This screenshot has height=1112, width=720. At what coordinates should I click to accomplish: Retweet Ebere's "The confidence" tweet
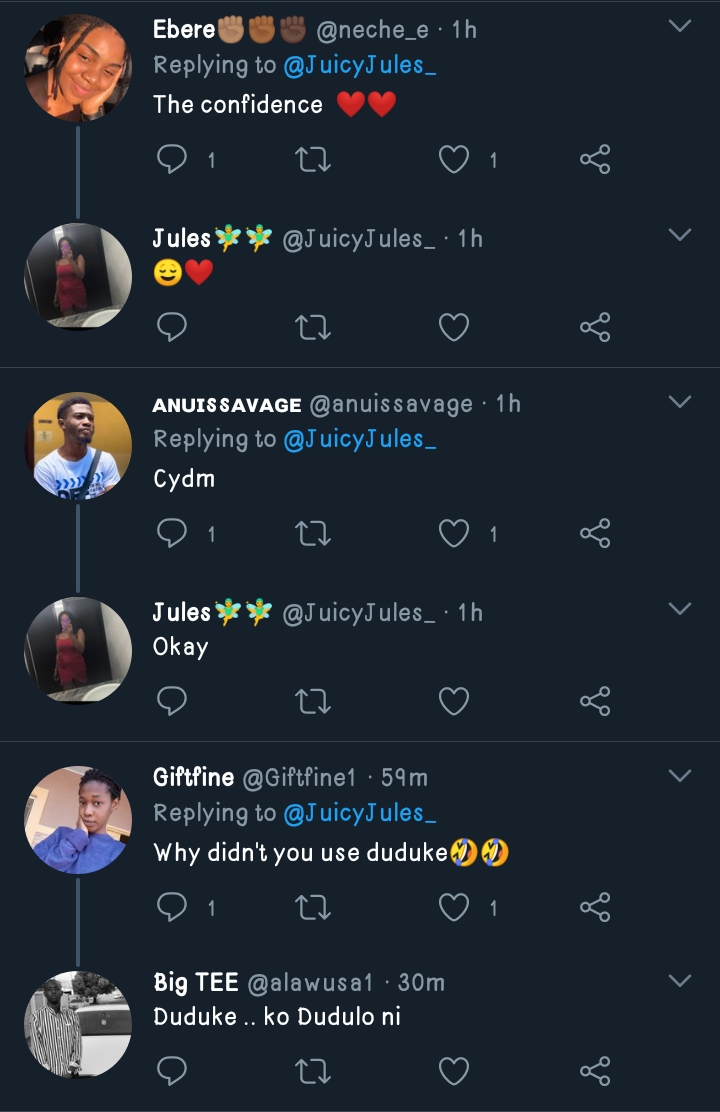pyautogui.click(x=314, y=160)
